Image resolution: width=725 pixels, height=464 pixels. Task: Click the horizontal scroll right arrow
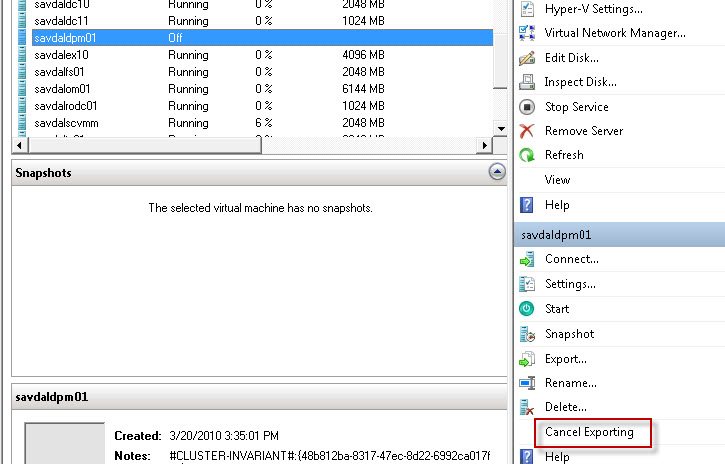484,145
